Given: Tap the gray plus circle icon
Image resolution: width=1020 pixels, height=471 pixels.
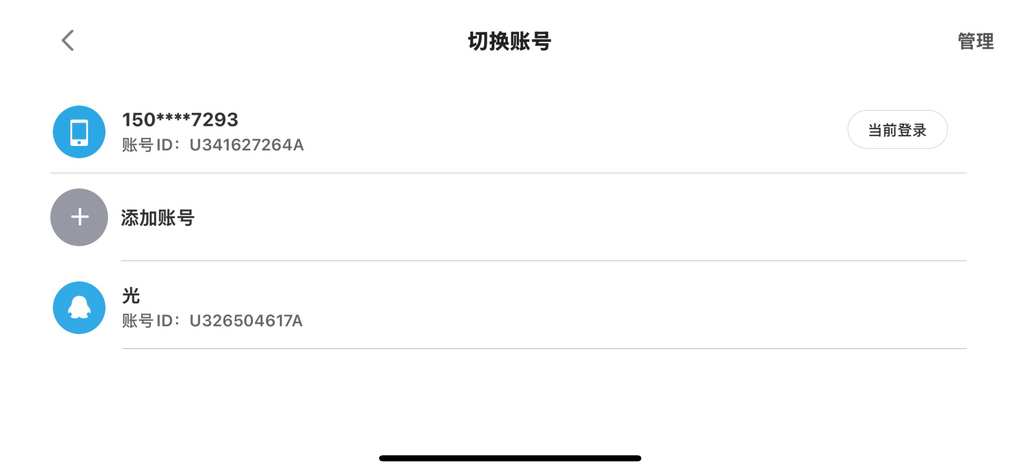Looking at the screenshot, I should [79, 217].
